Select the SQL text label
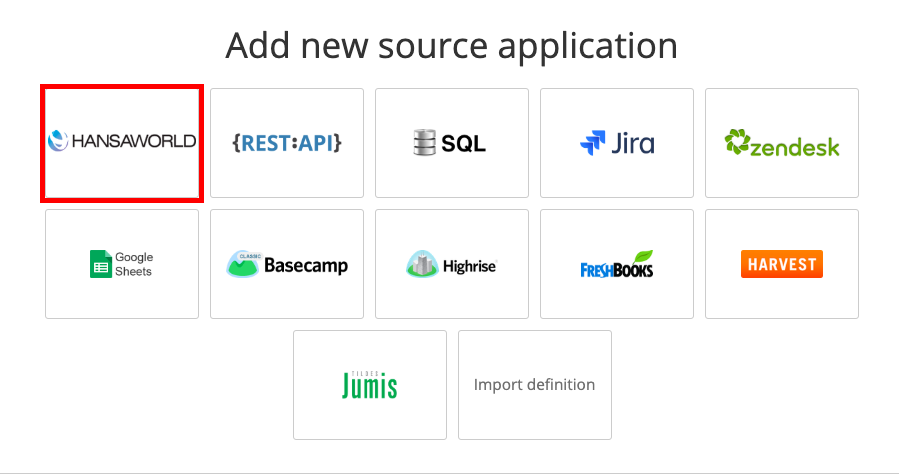 pos(463,144)
